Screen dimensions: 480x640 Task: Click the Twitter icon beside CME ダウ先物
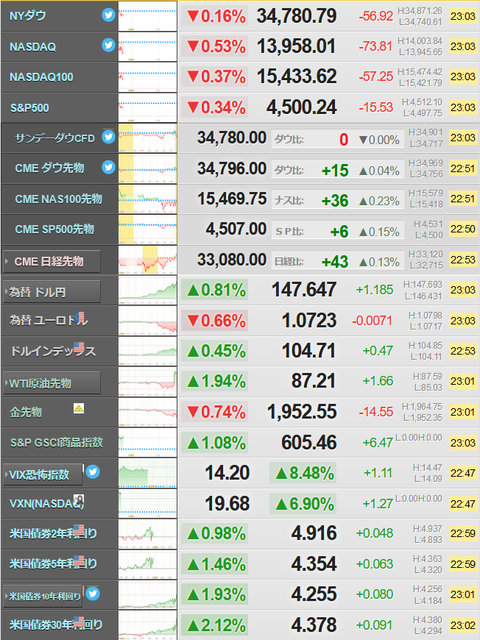[108, 167]
